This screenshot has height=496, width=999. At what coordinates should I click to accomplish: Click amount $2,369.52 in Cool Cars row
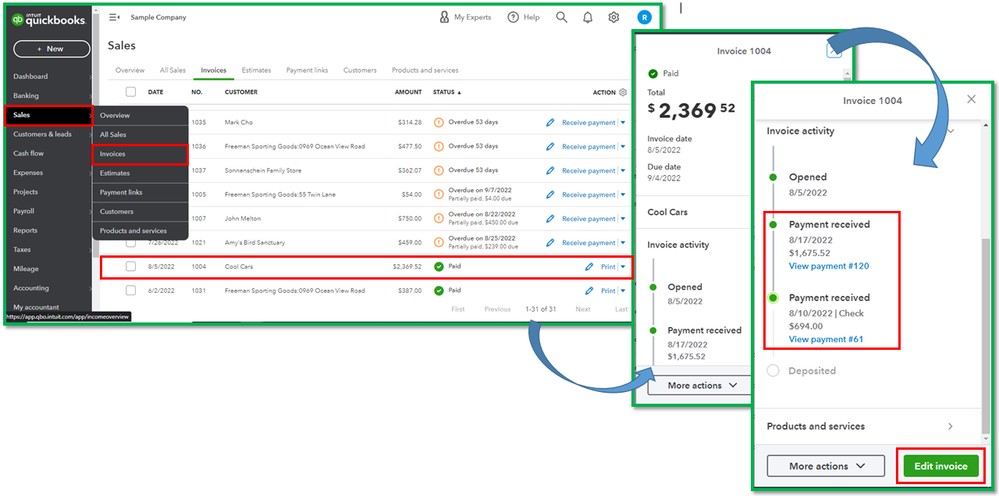406,267
